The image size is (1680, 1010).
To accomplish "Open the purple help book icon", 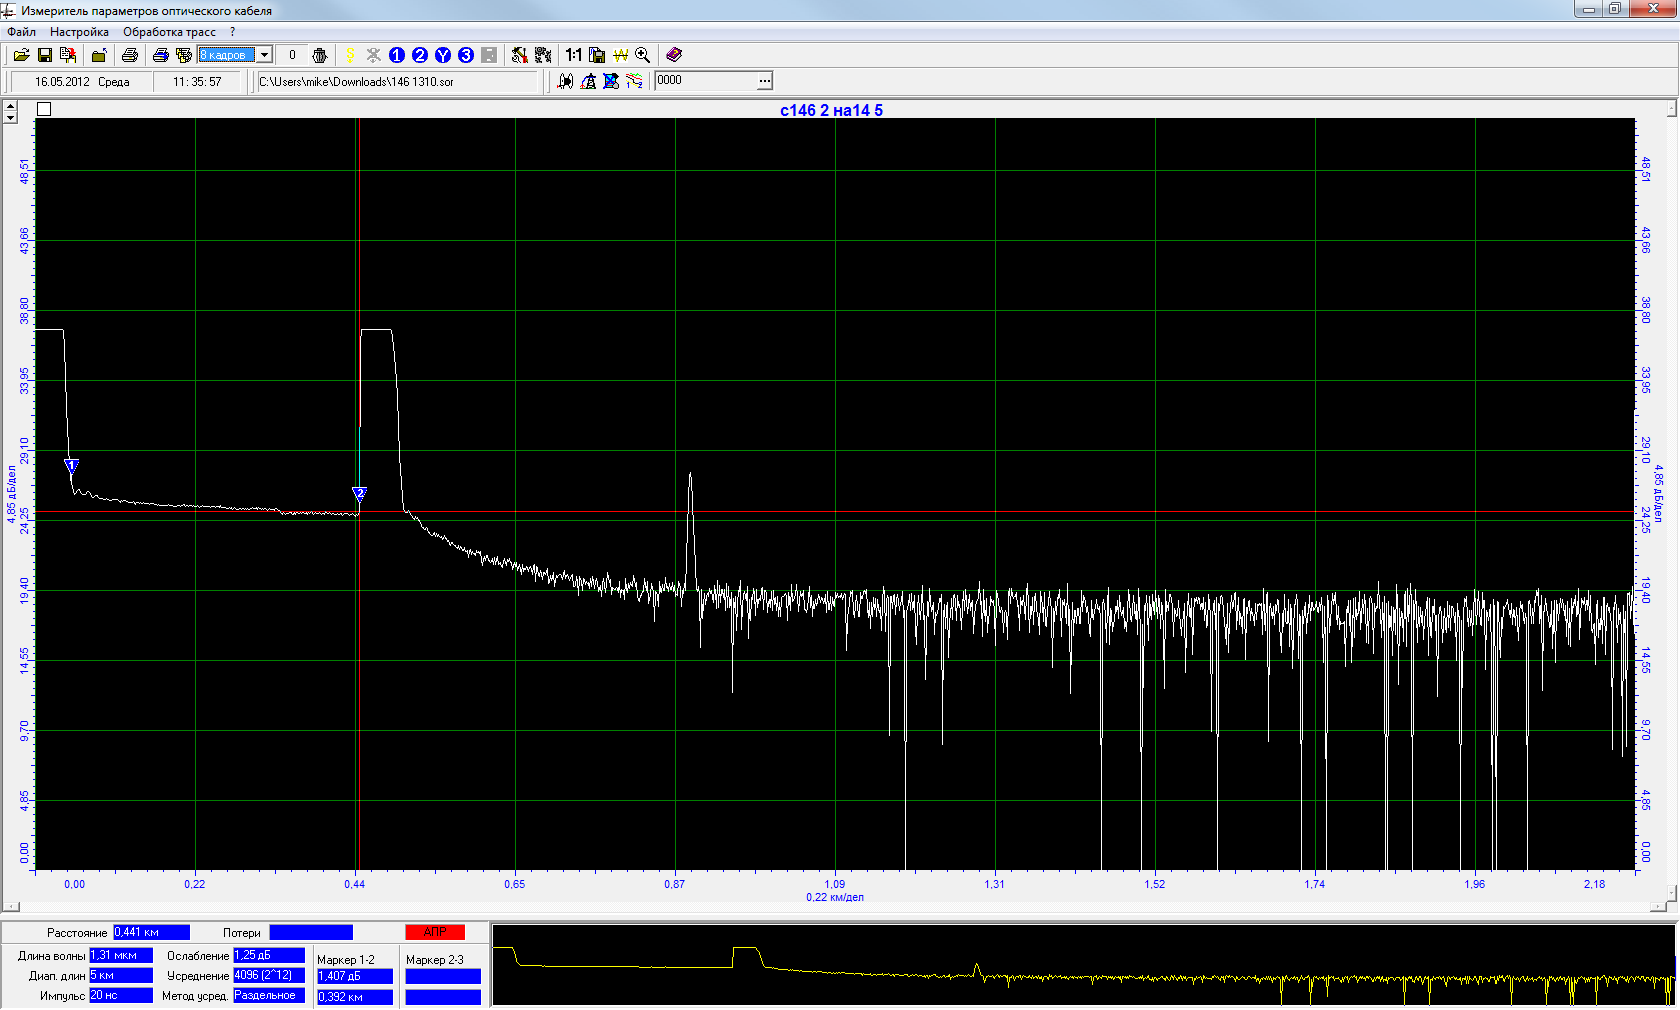I will [674, 55].
